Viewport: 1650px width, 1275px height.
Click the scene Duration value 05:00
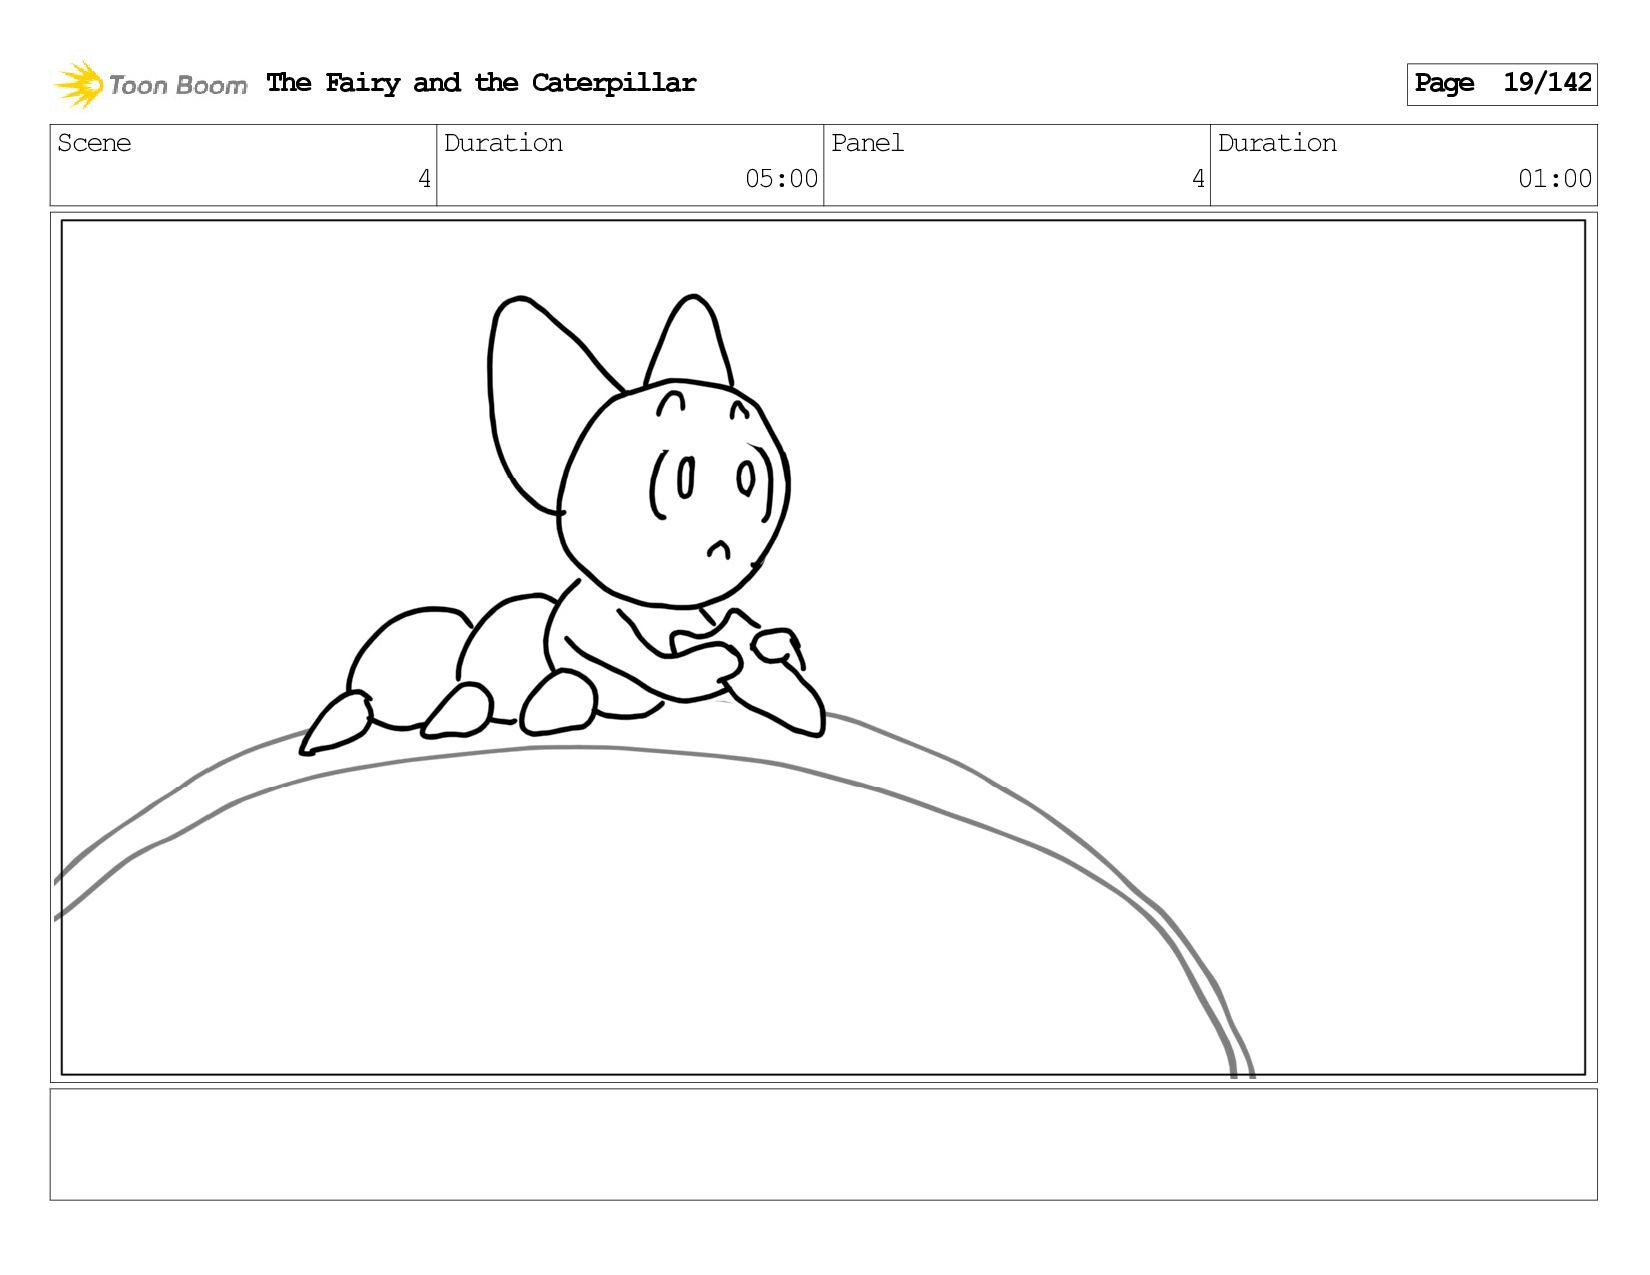coord(781,179)
